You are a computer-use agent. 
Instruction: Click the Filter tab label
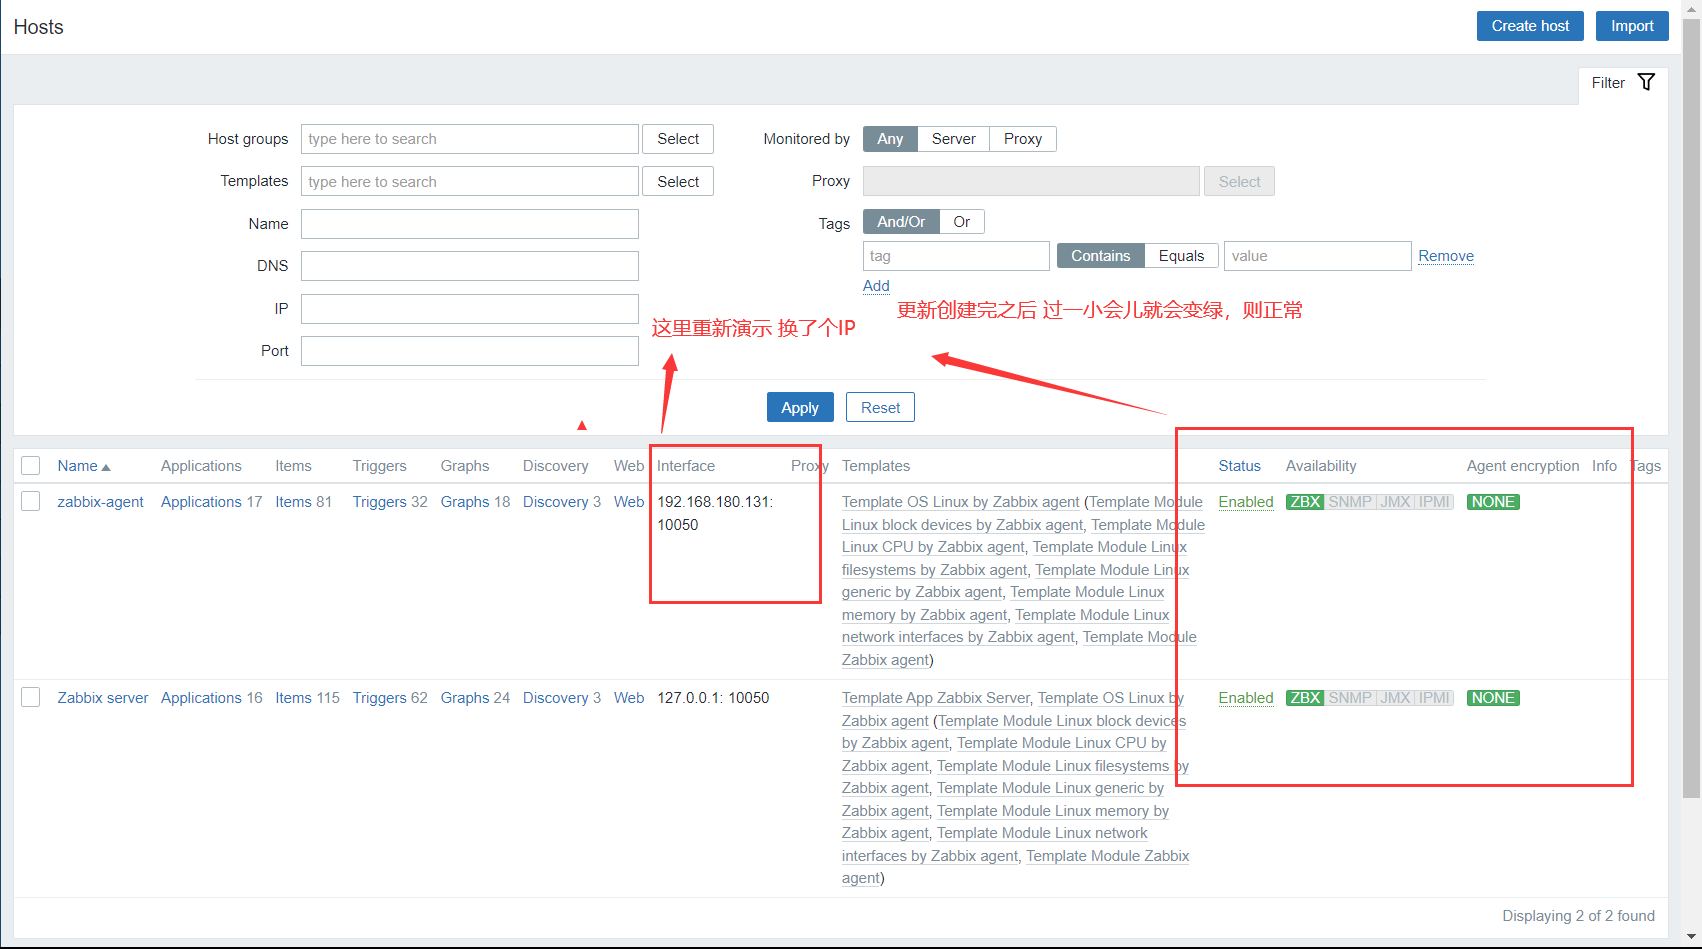1608,83
